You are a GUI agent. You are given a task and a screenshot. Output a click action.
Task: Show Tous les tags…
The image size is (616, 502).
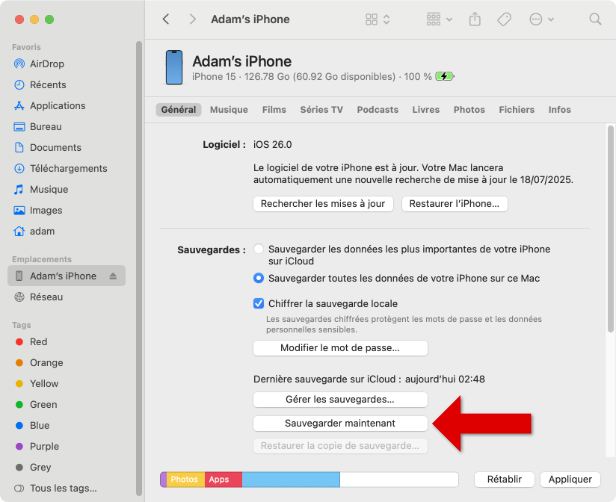click(x=63, y=488)
